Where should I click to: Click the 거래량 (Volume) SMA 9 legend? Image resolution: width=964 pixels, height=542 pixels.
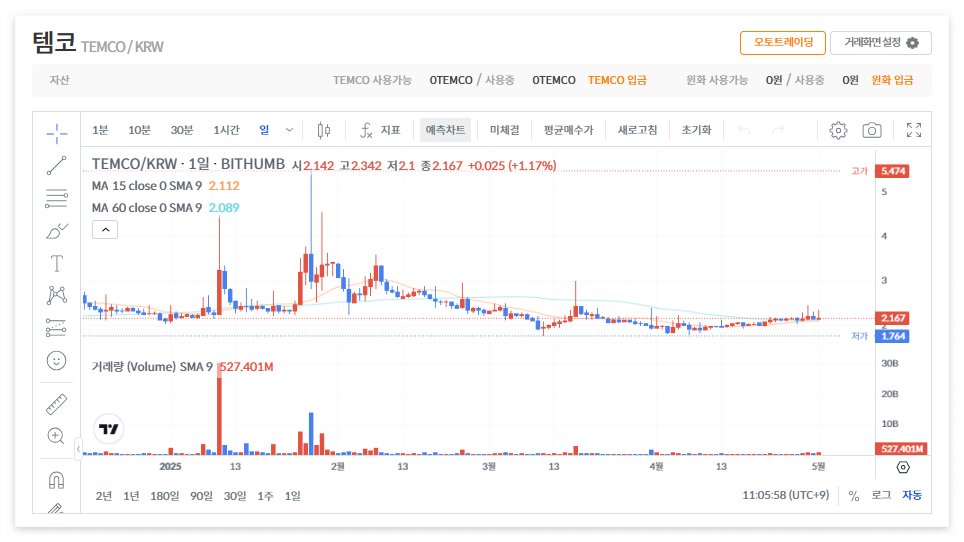(152, 367)
